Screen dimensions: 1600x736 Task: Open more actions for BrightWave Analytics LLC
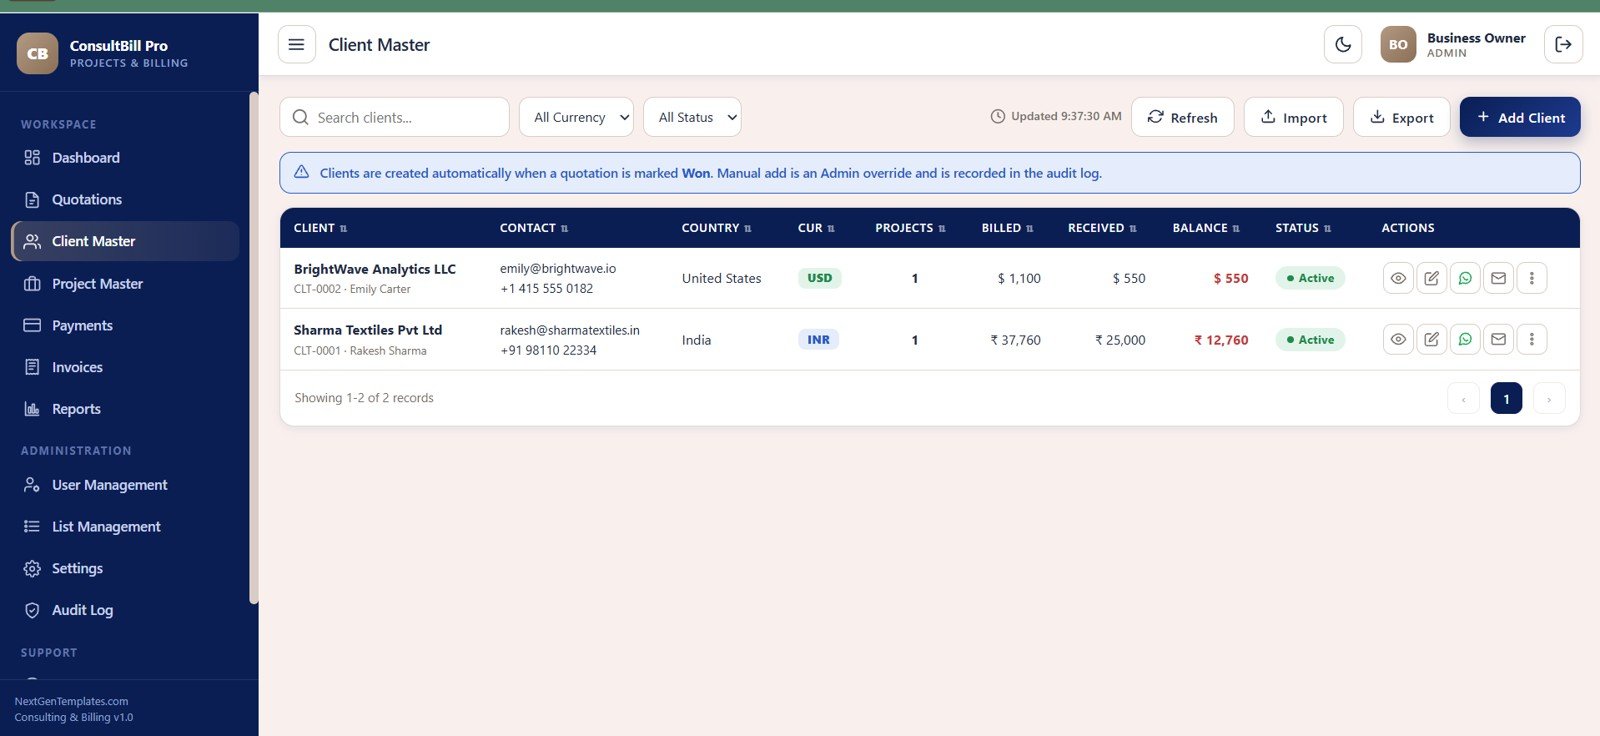(x=1531, y=278)
